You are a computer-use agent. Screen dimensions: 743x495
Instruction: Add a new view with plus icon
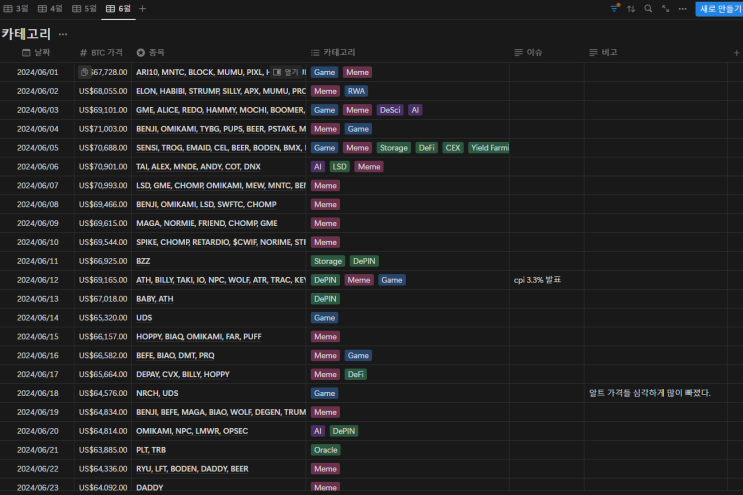(x=142, y=9)
